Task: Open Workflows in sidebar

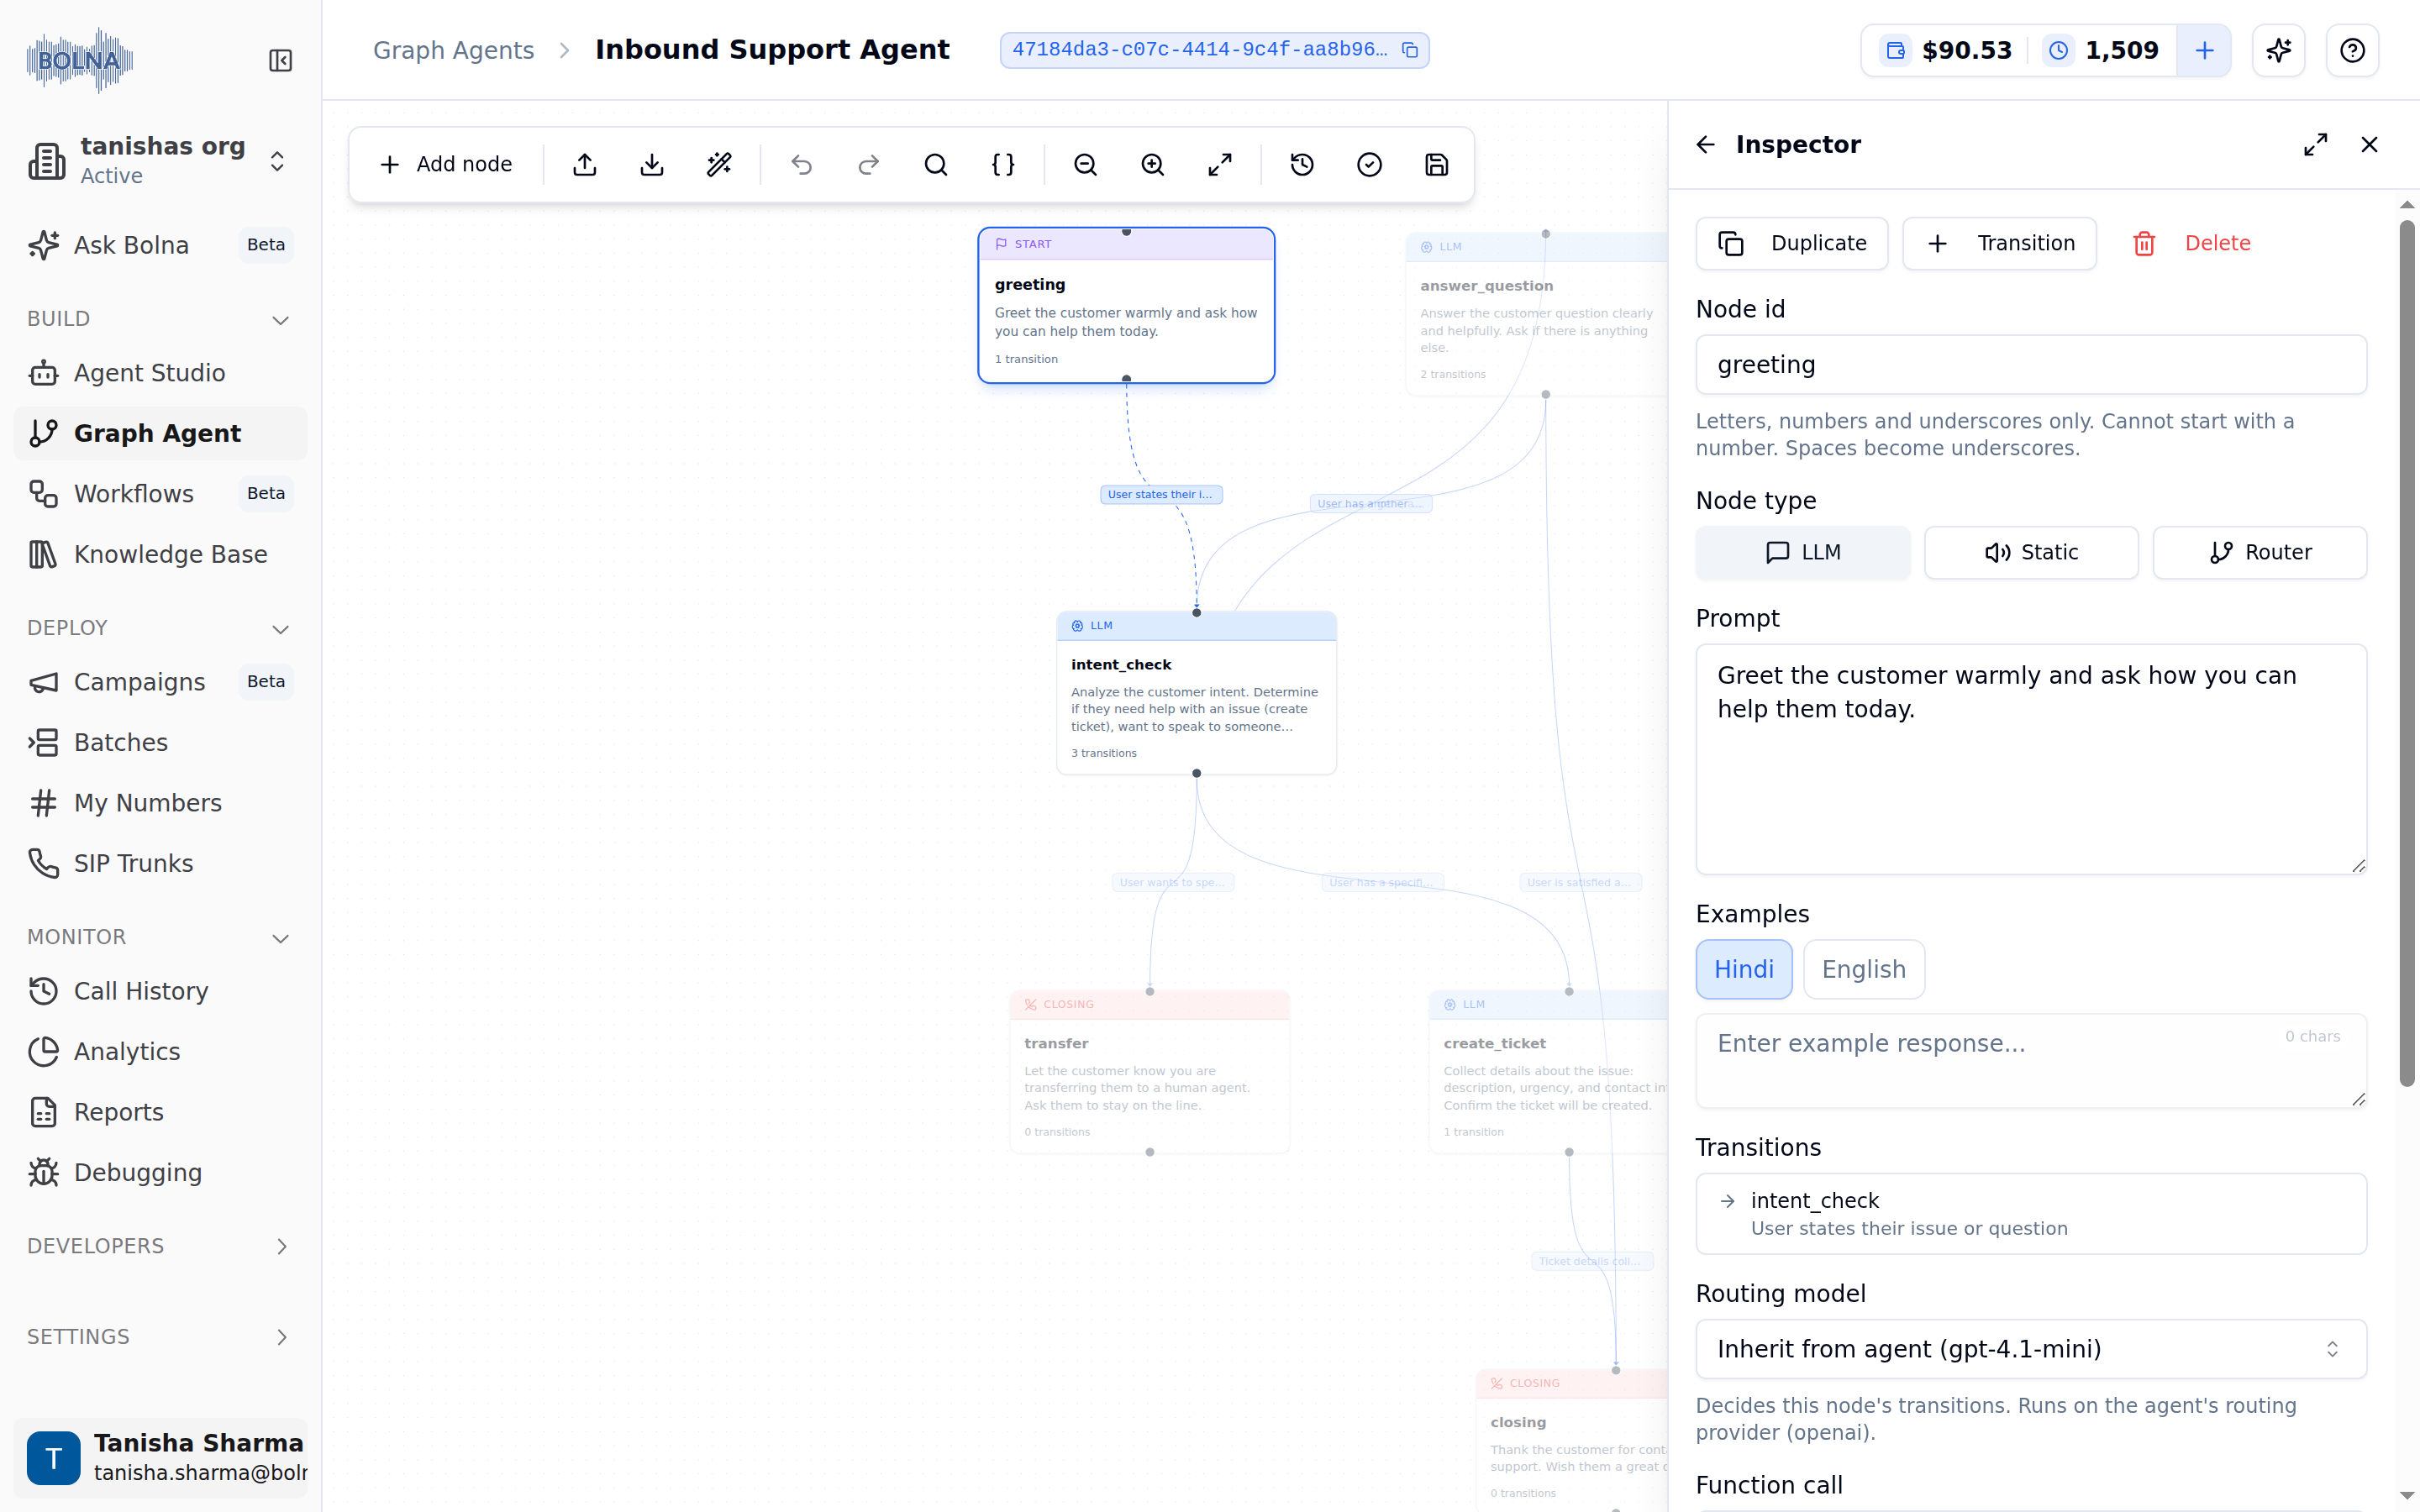Action: (160, 494)
